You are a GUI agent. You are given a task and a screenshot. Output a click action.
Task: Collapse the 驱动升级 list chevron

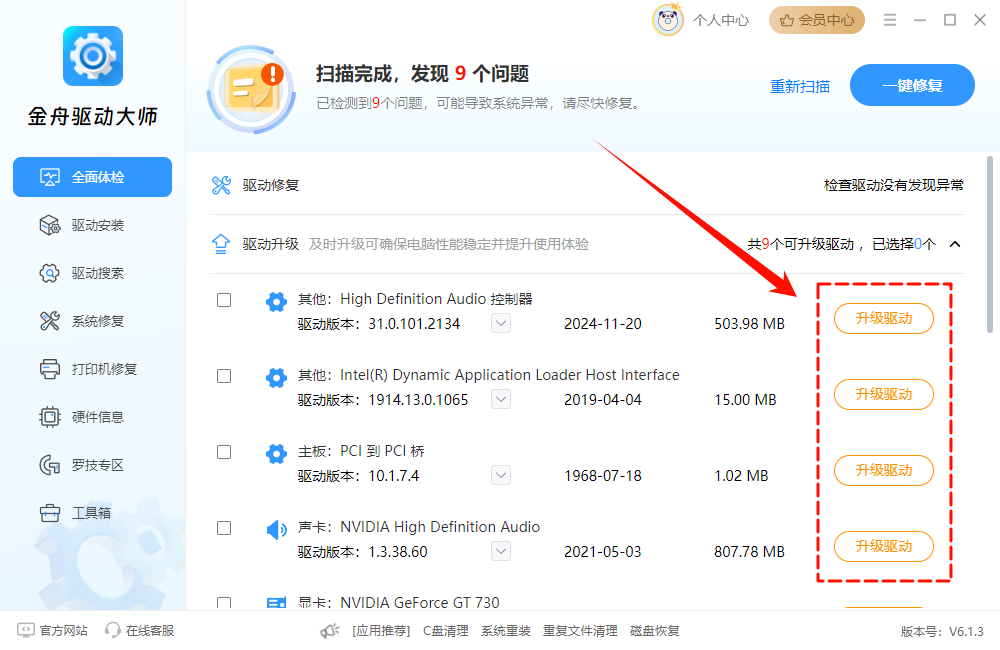tap(955, 244)
